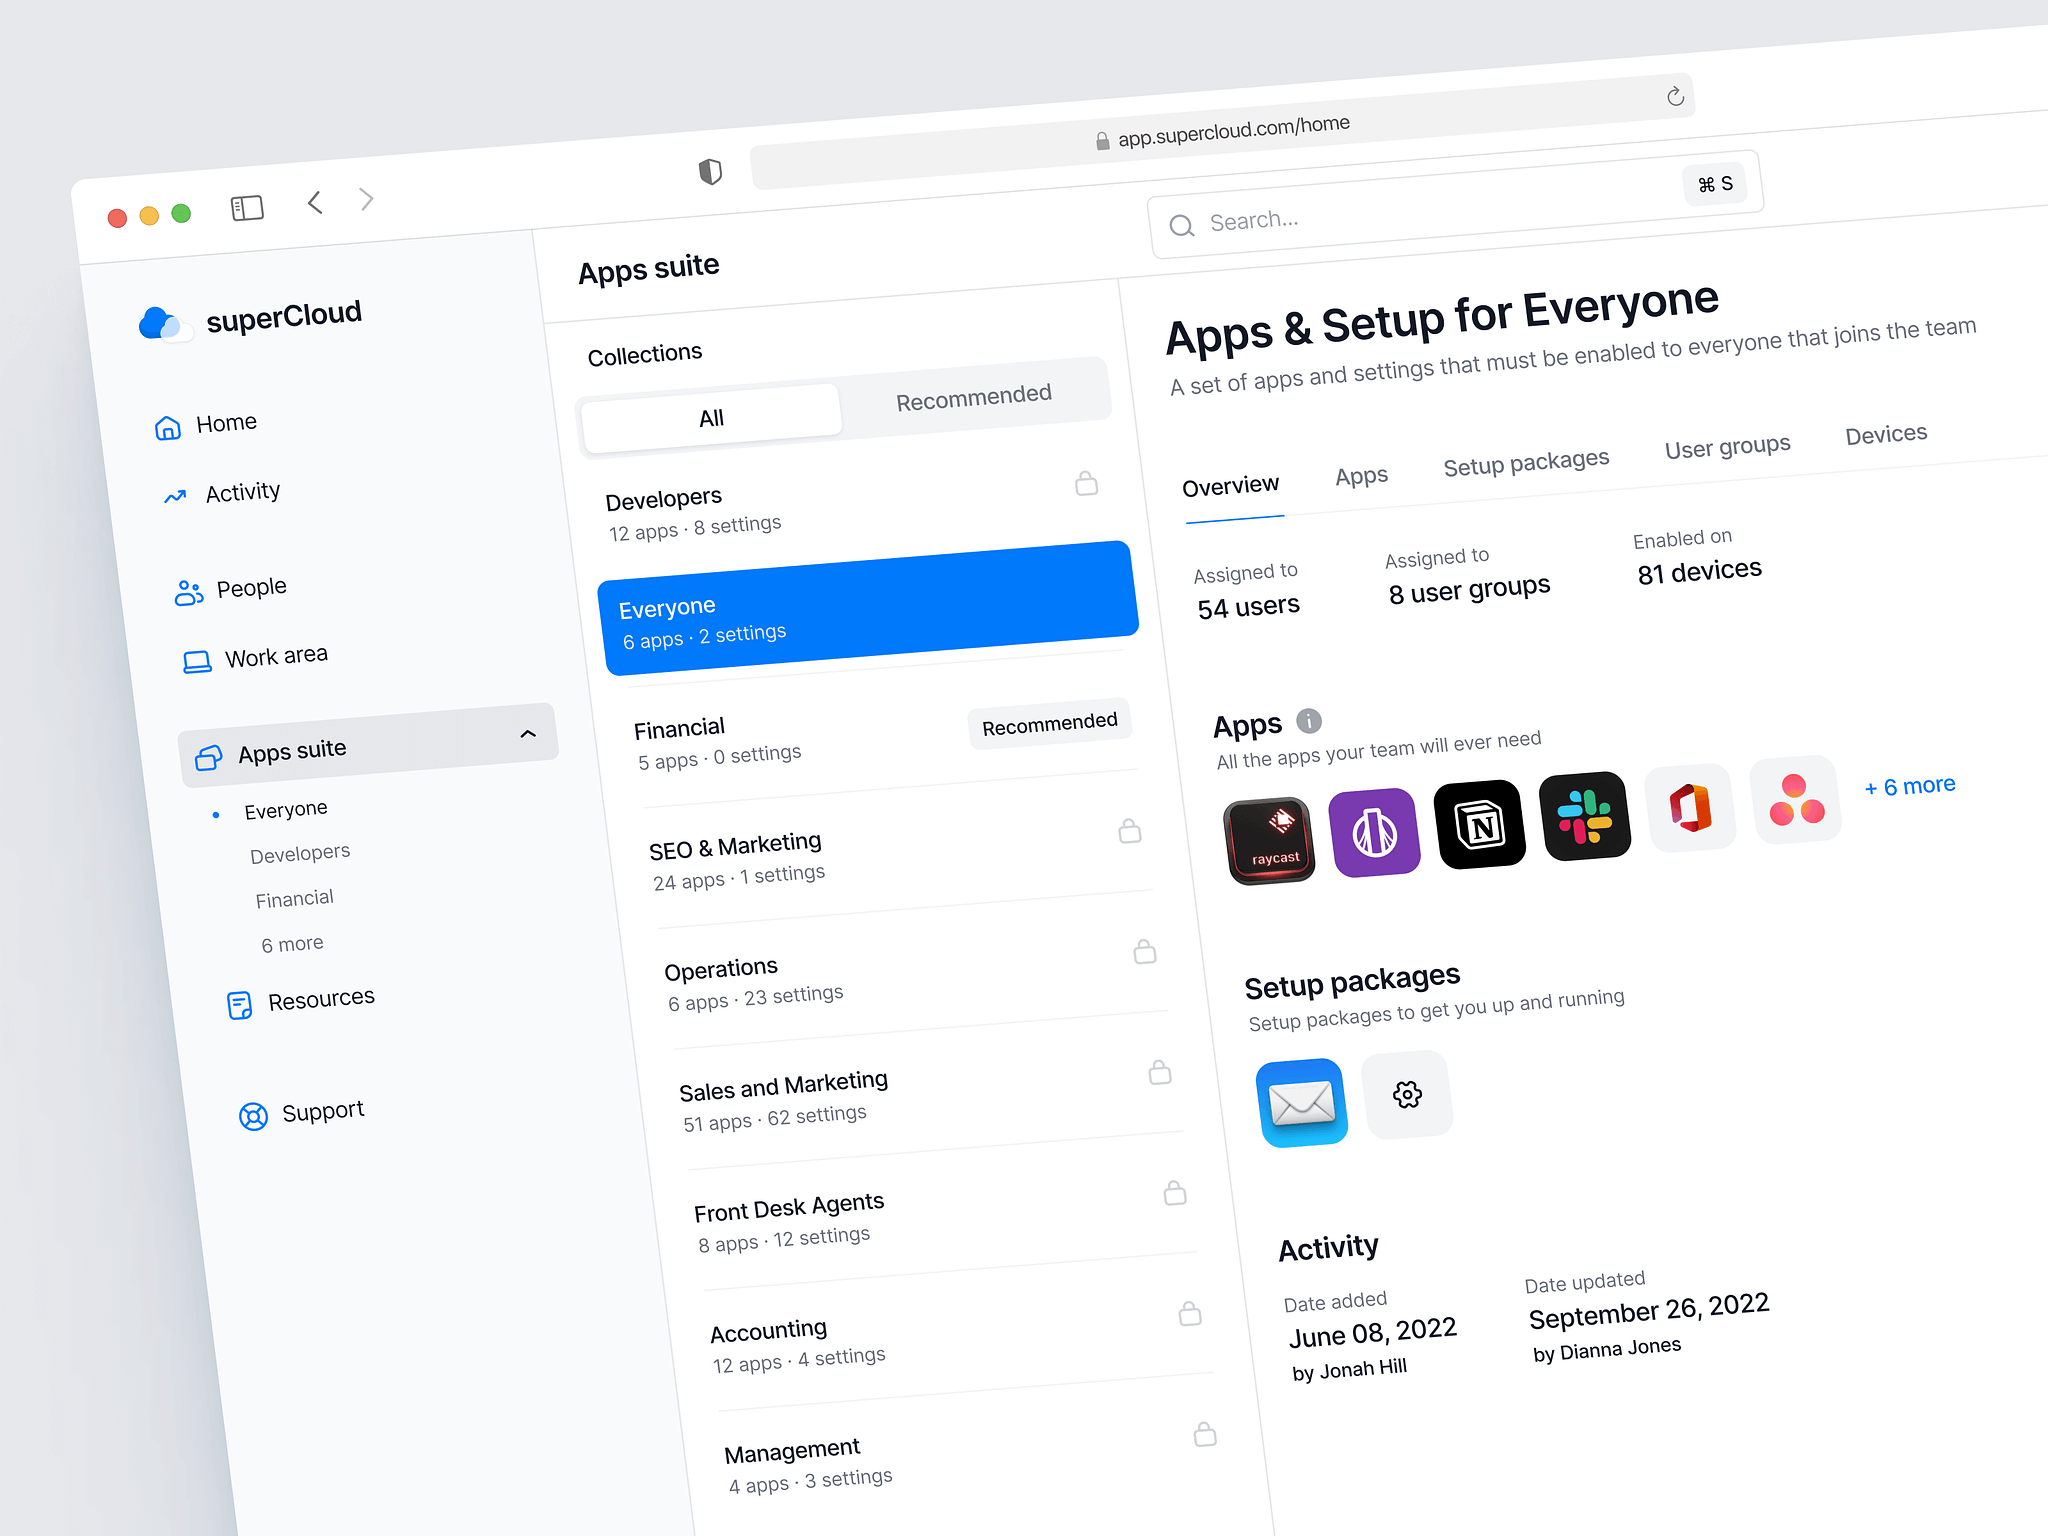Click lock icon on Operations

point(1145,951)
